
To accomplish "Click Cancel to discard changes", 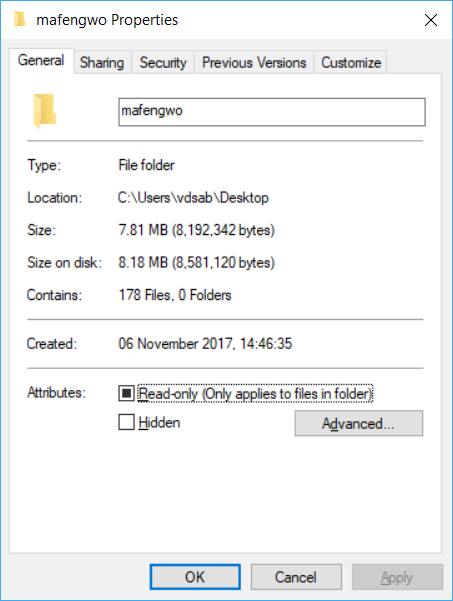I will tap(296, 577).
